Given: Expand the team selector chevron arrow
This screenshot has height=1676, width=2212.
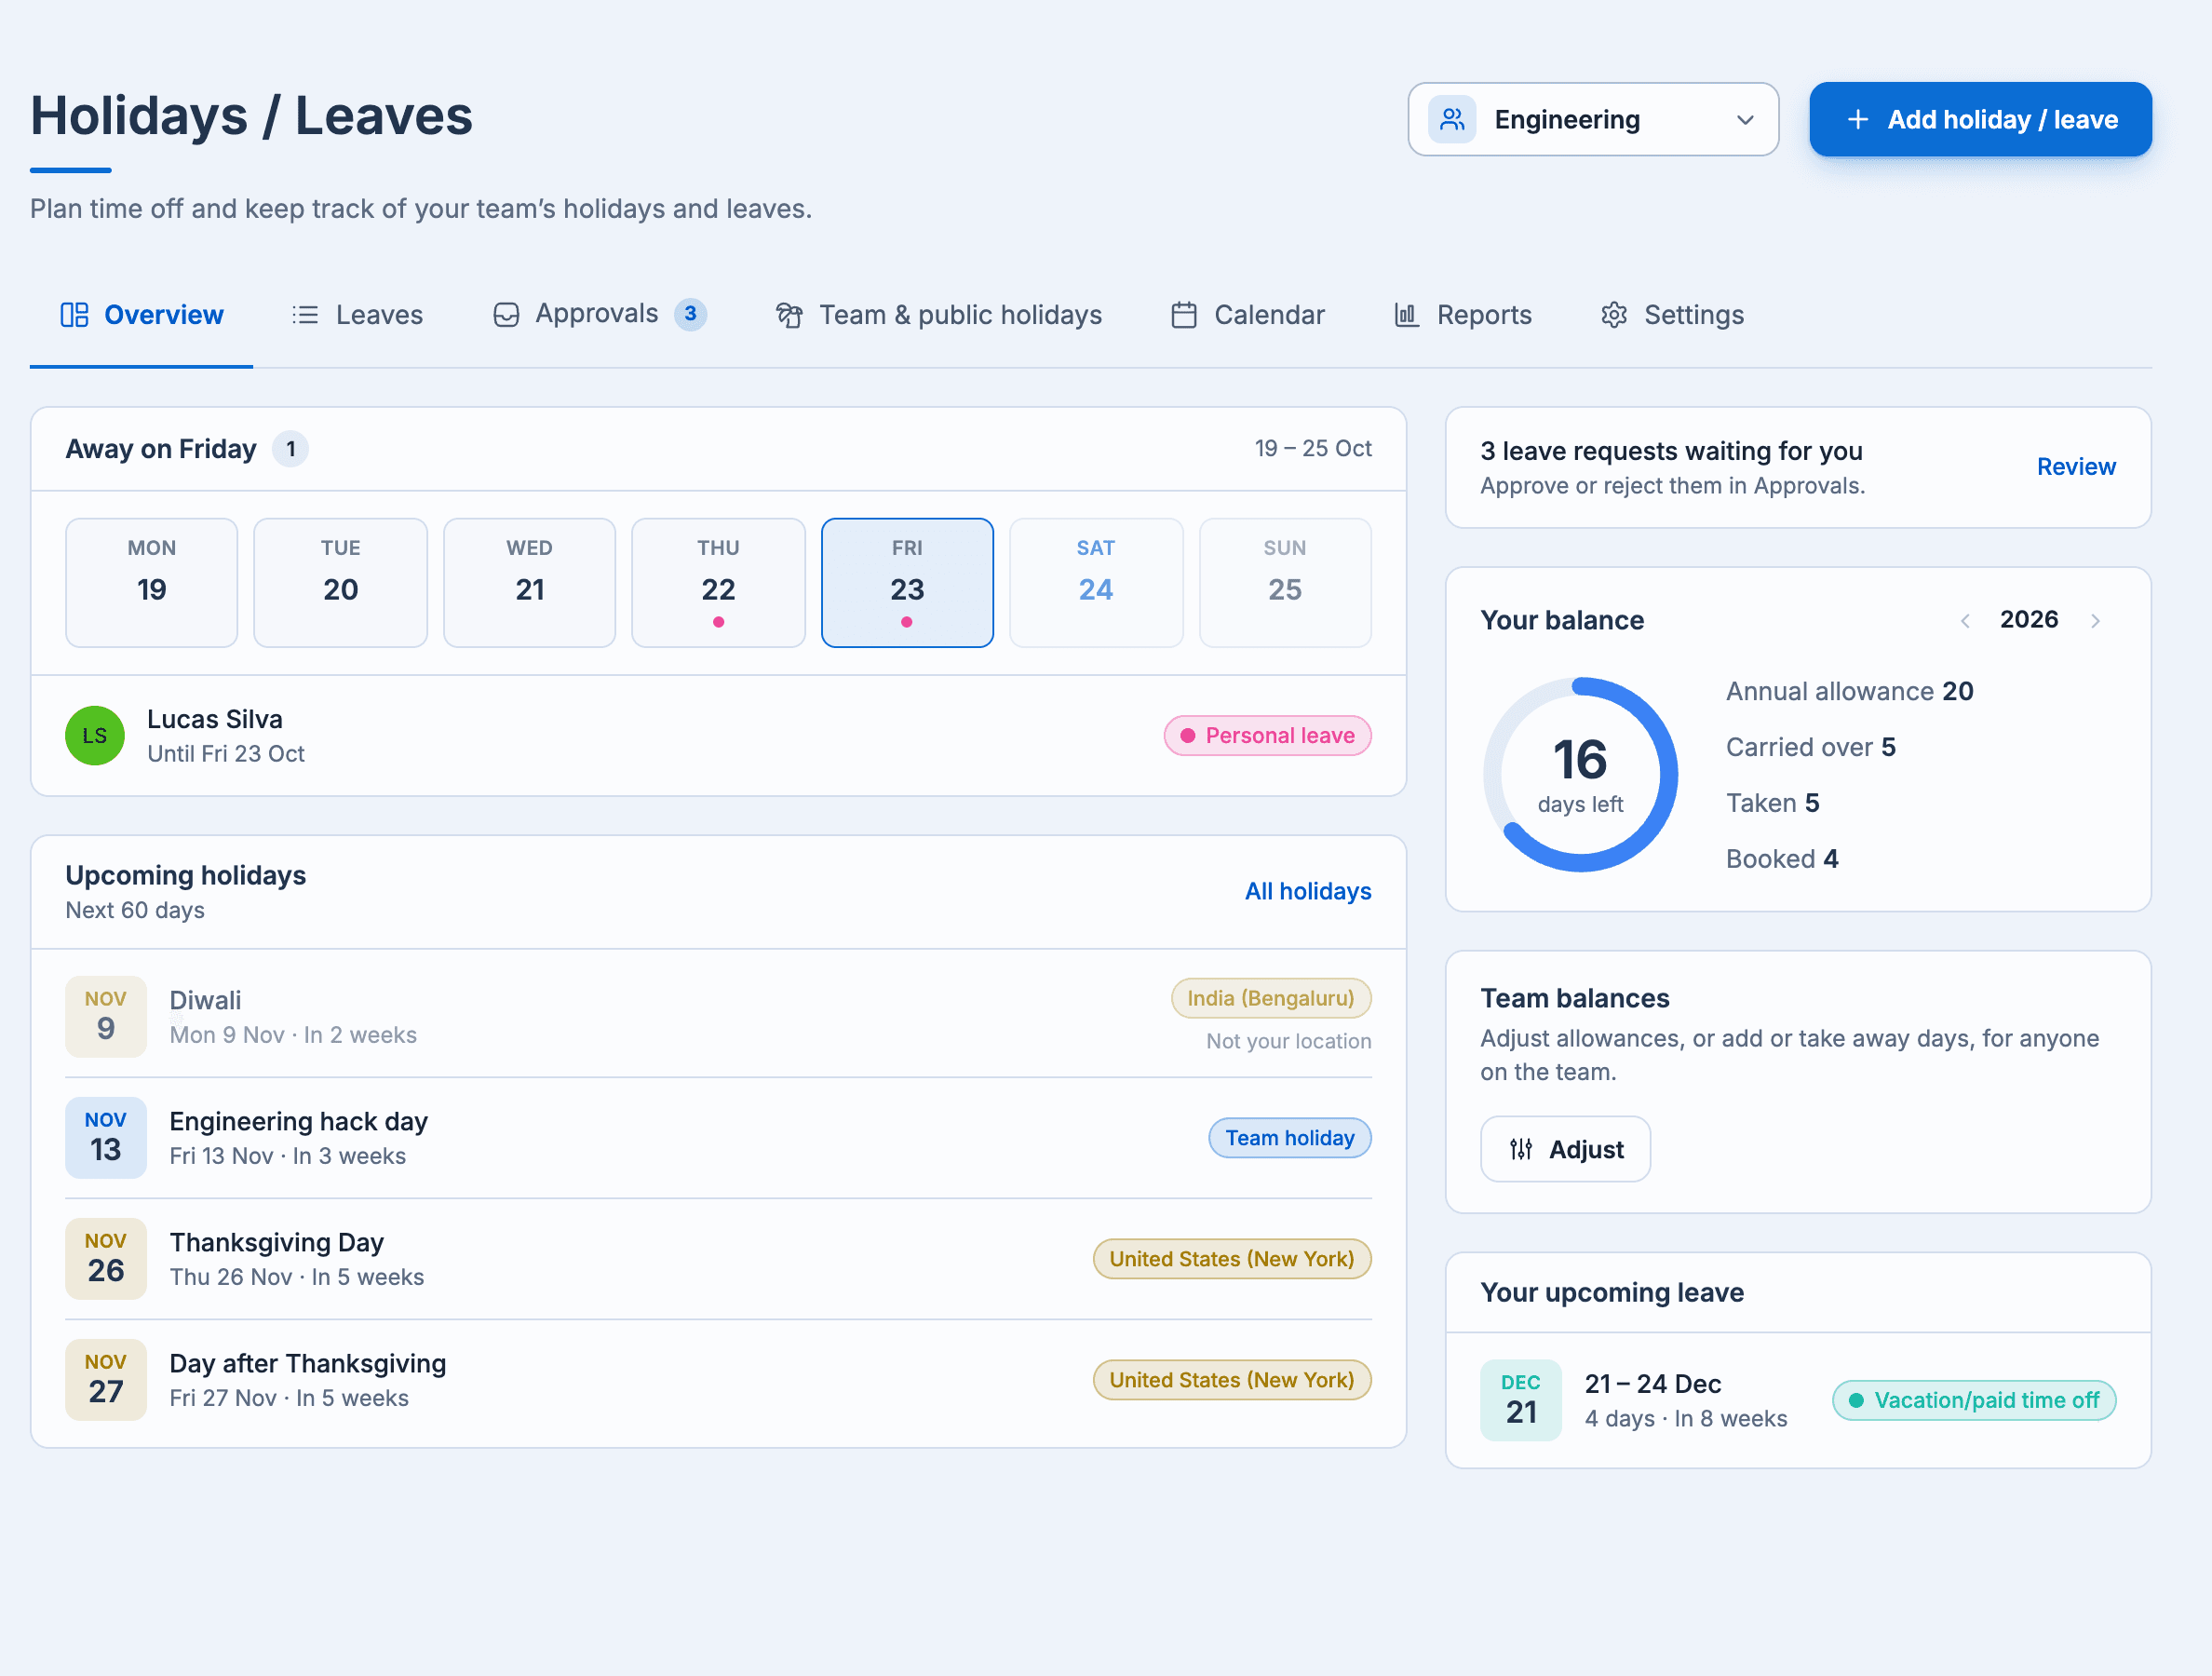Looking at the screenshot, I should pos(1745,120).
